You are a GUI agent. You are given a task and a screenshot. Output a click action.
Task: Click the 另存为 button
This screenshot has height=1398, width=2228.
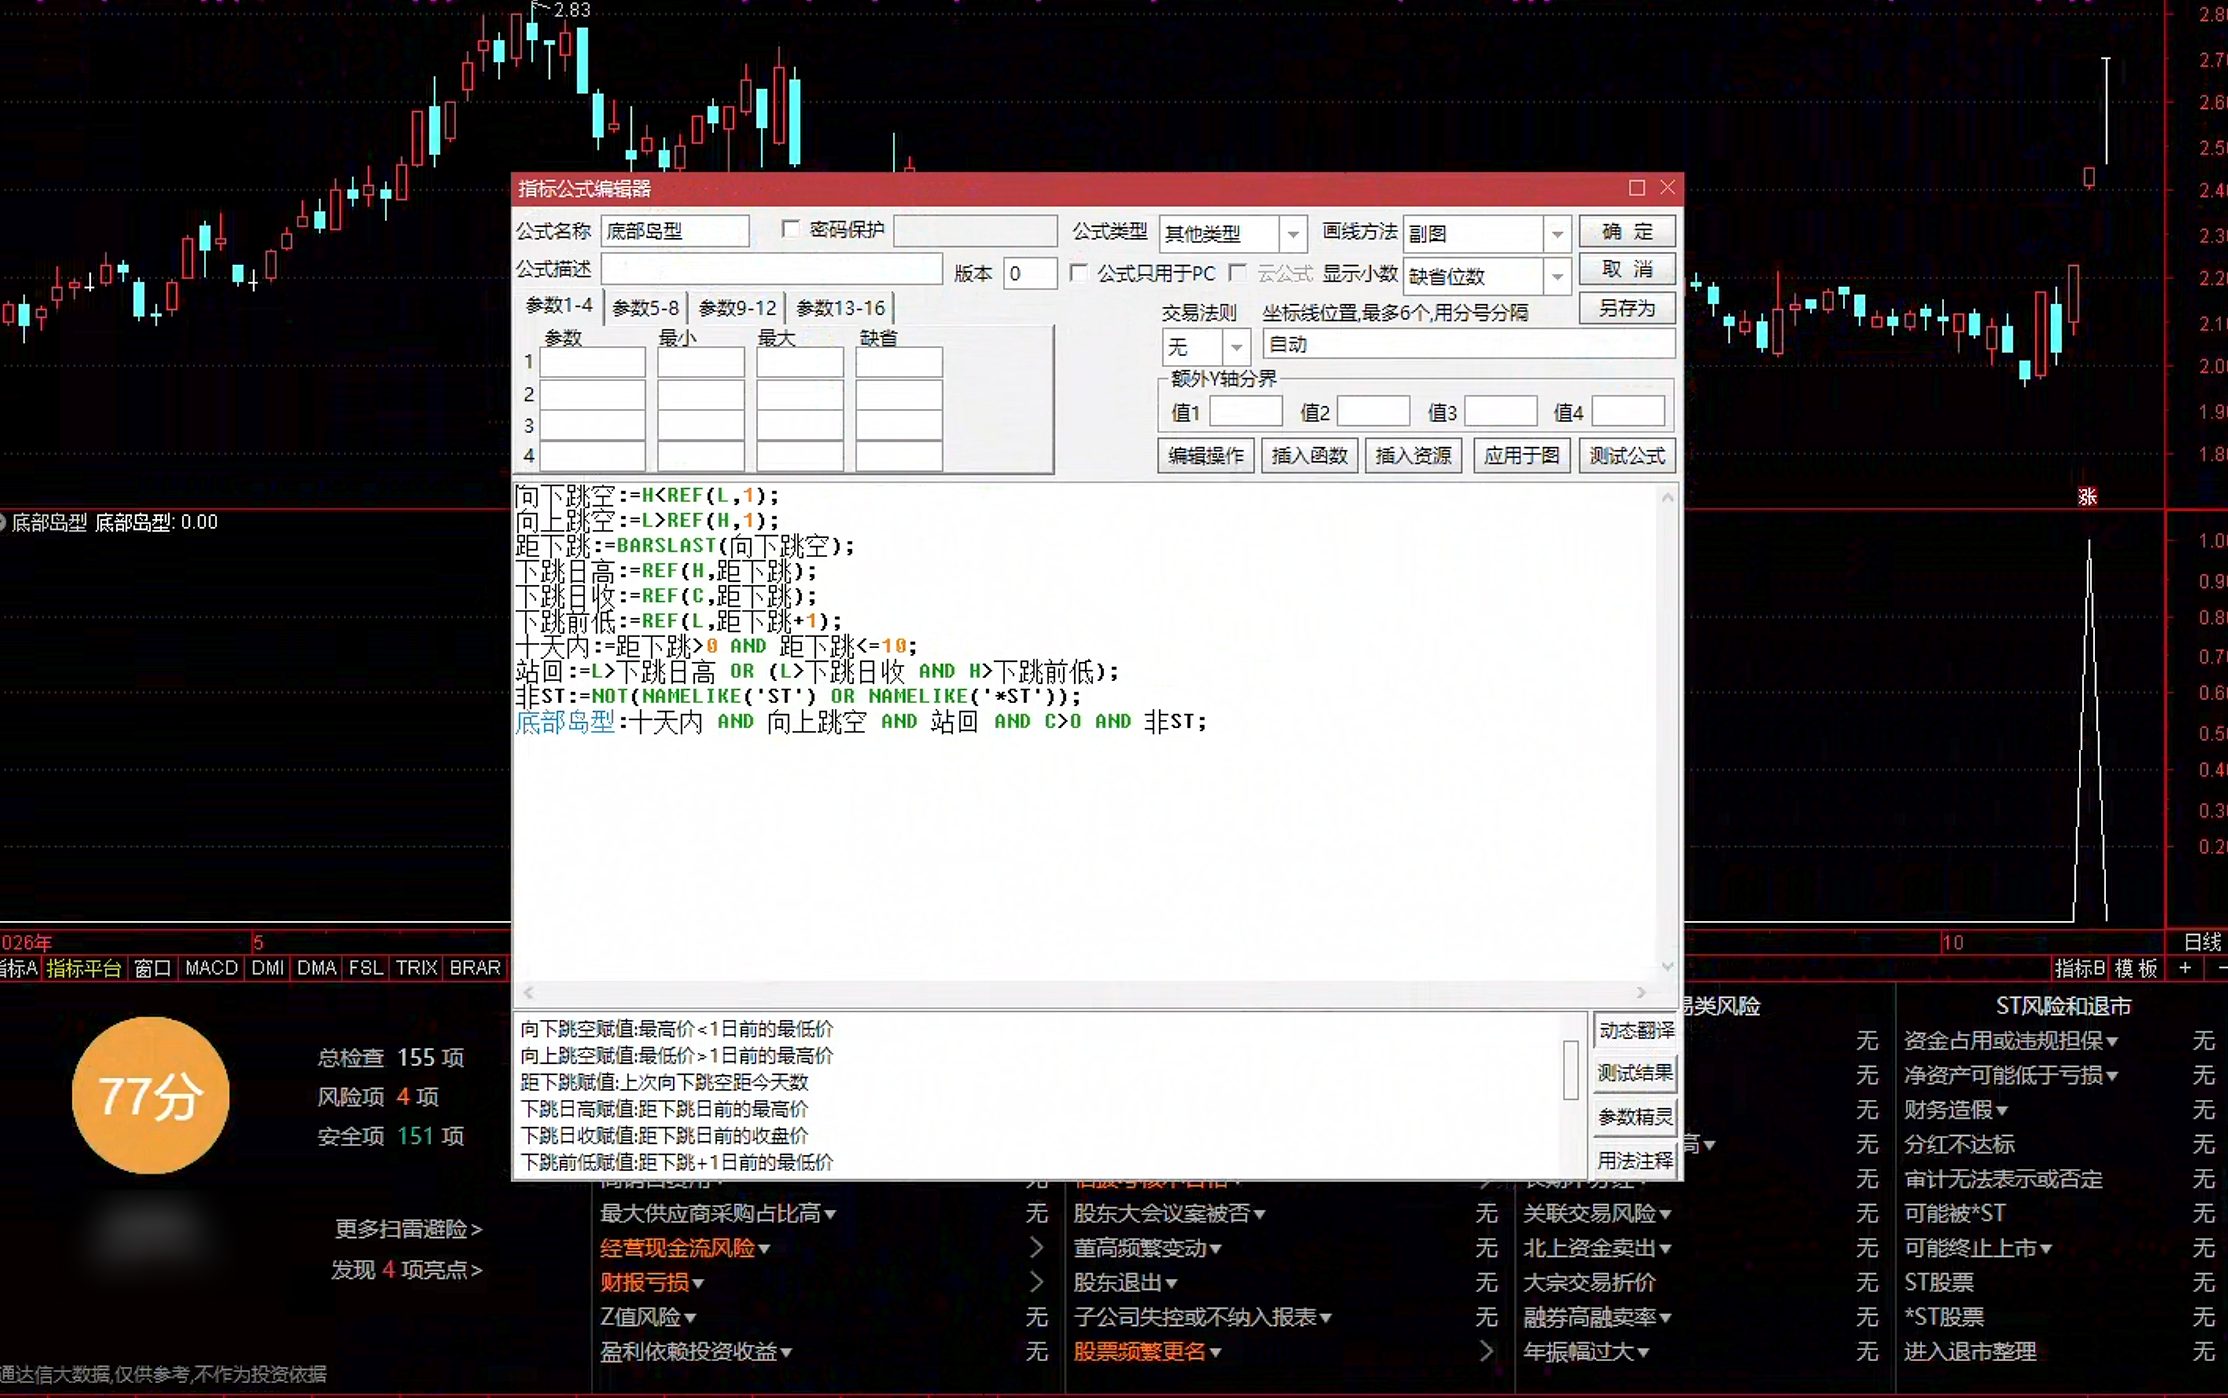[1627, 308]
